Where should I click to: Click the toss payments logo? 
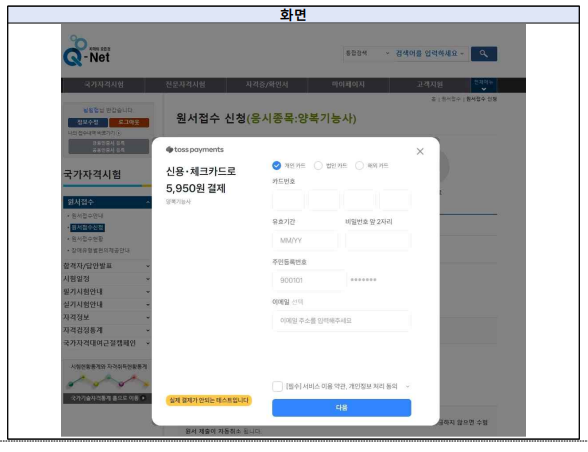pos(195,149)
